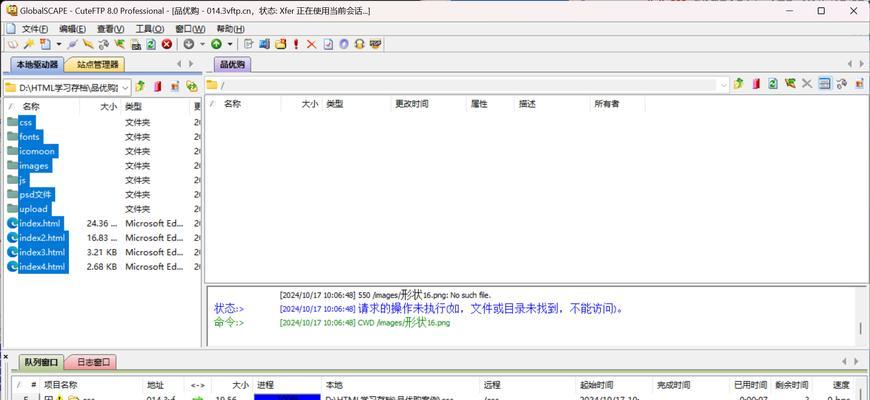This screenshot has width=870, height=400.
Task: Select the css folder in local list
Action: [26, 123]
